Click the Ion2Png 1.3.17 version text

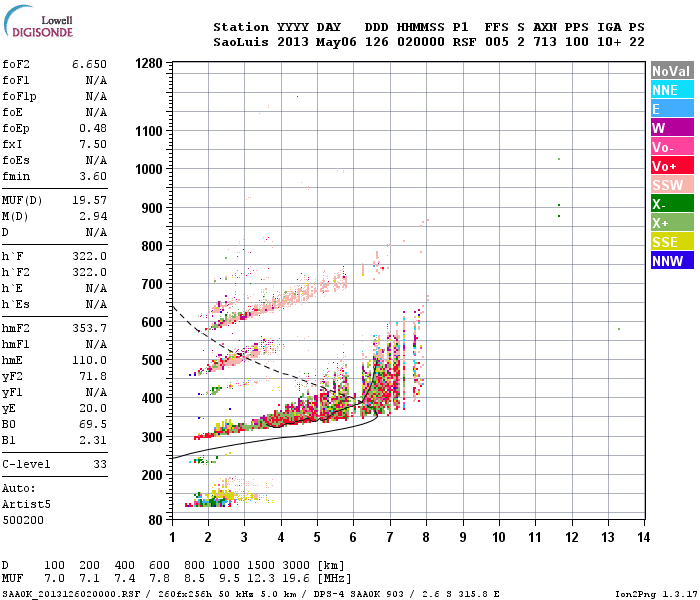[x=656, y=594]
